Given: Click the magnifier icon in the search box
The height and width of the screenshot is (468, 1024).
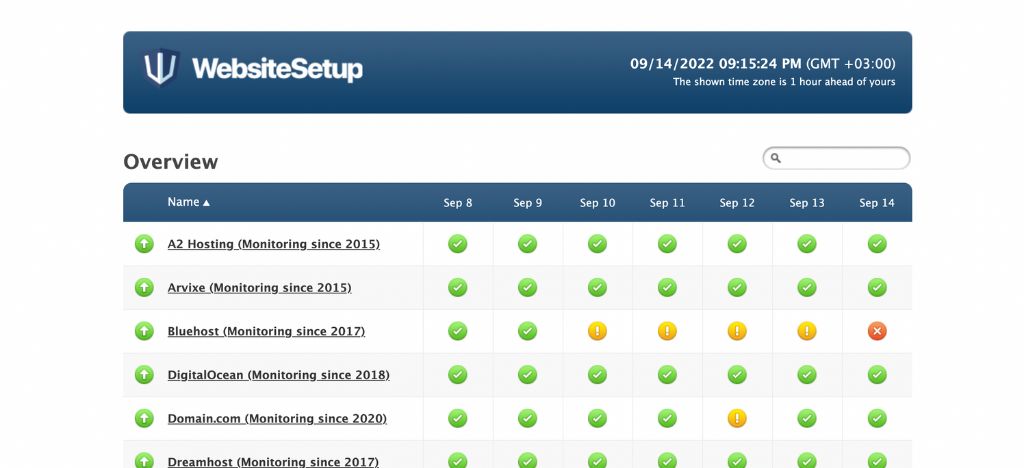Looking at the screenshot, I should 775,158.
